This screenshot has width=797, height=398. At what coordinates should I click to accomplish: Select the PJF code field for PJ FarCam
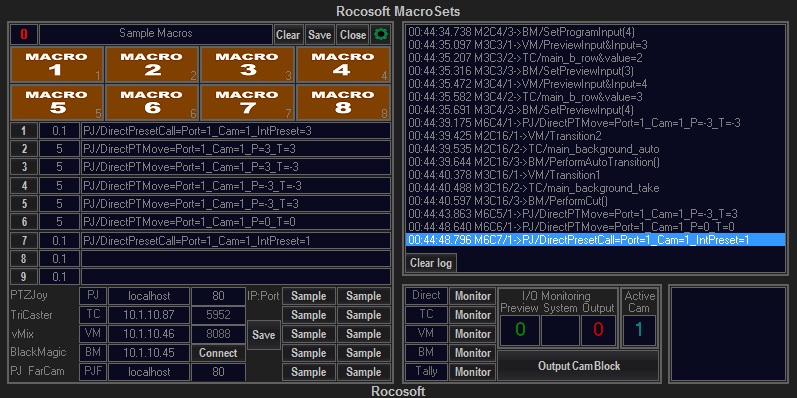click(93, 372)
